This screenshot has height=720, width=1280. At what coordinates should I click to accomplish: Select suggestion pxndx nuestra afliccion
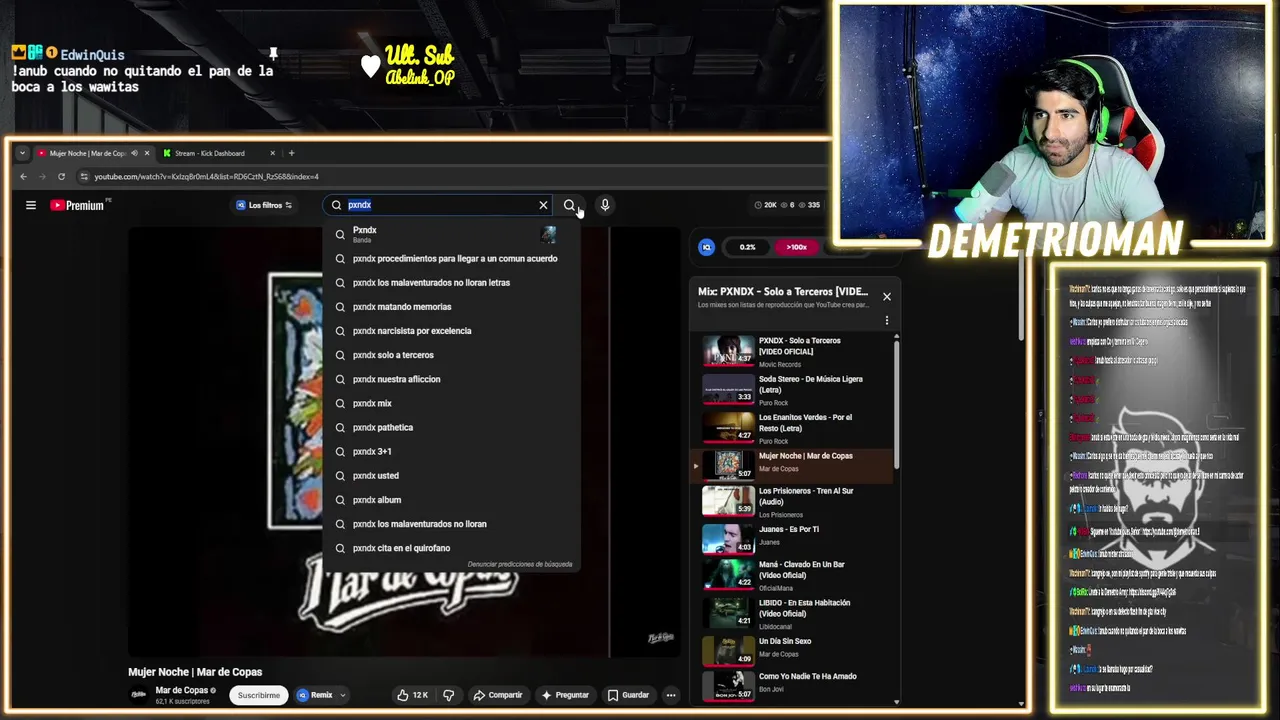tap(451, 379)
